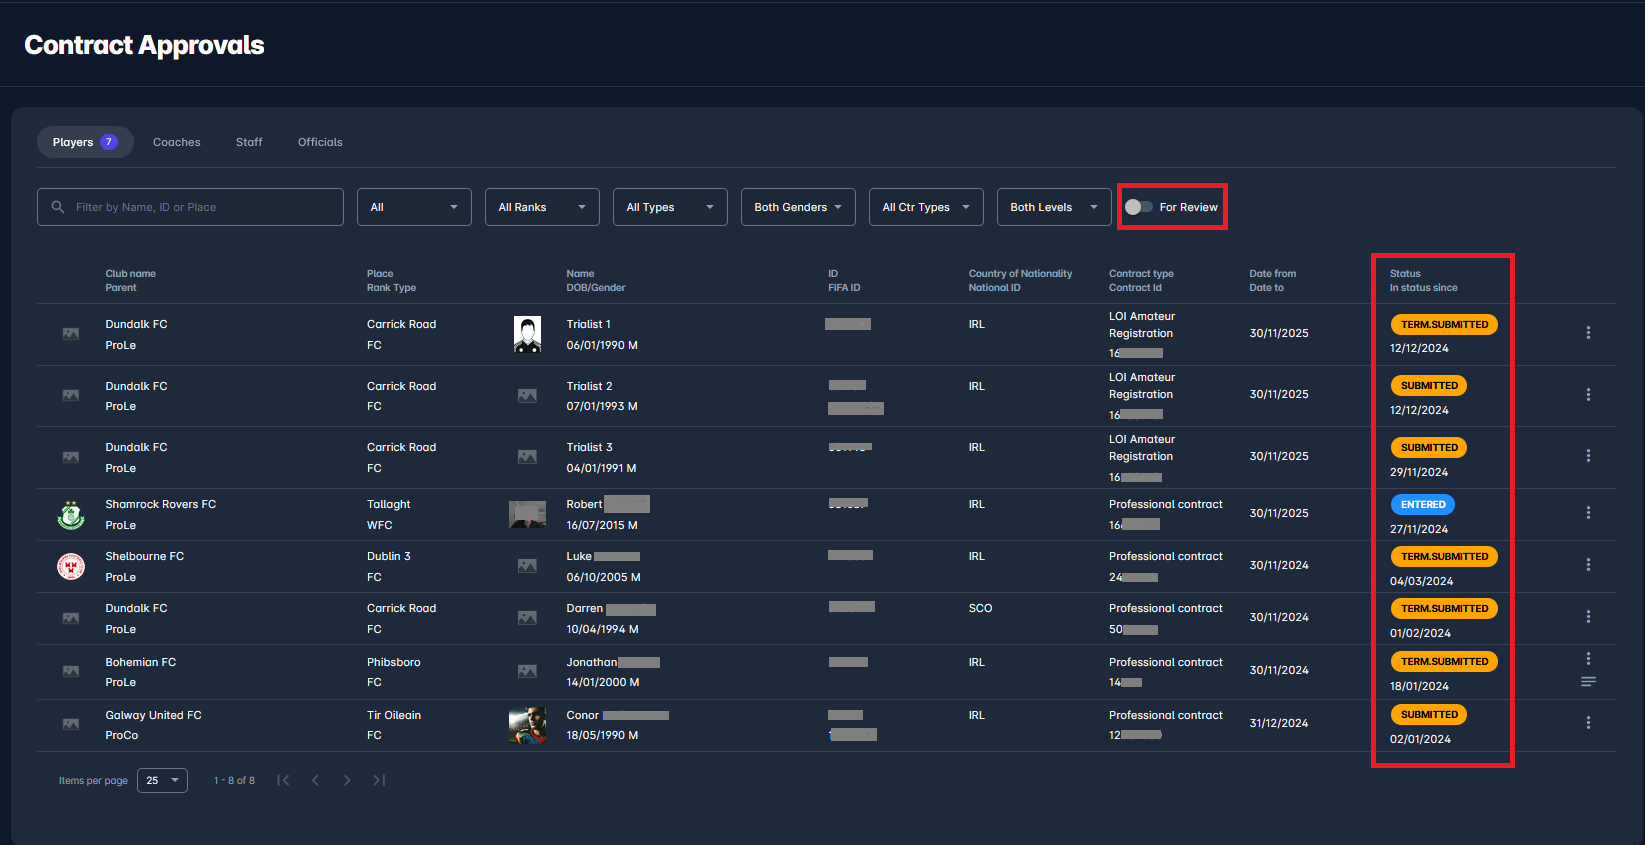Switch to the Officials tab
Image resolution: width=1645 pixels, height=845 pixels.
[320, 142]
